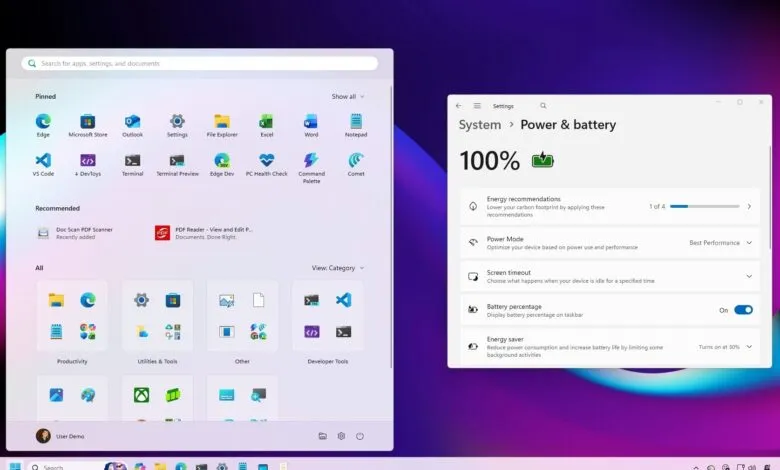Click the 100% battery level text
The height and width of the screenshot is (470, 780).
(x=489, y=161)
